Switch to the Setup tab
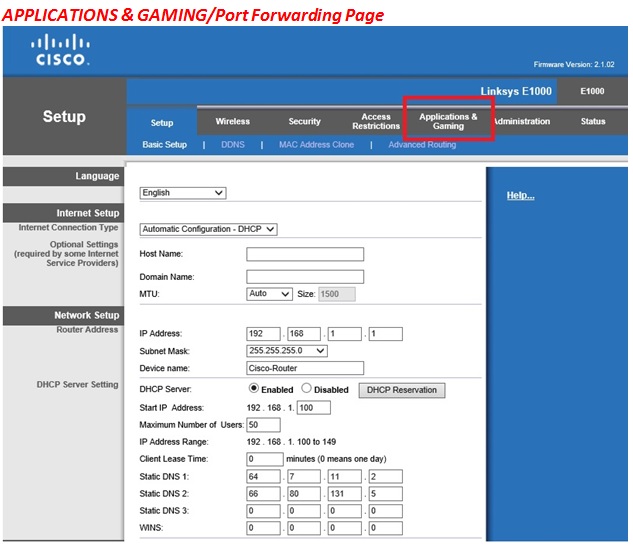Screen dimensions: 633x547 point(162,123)
